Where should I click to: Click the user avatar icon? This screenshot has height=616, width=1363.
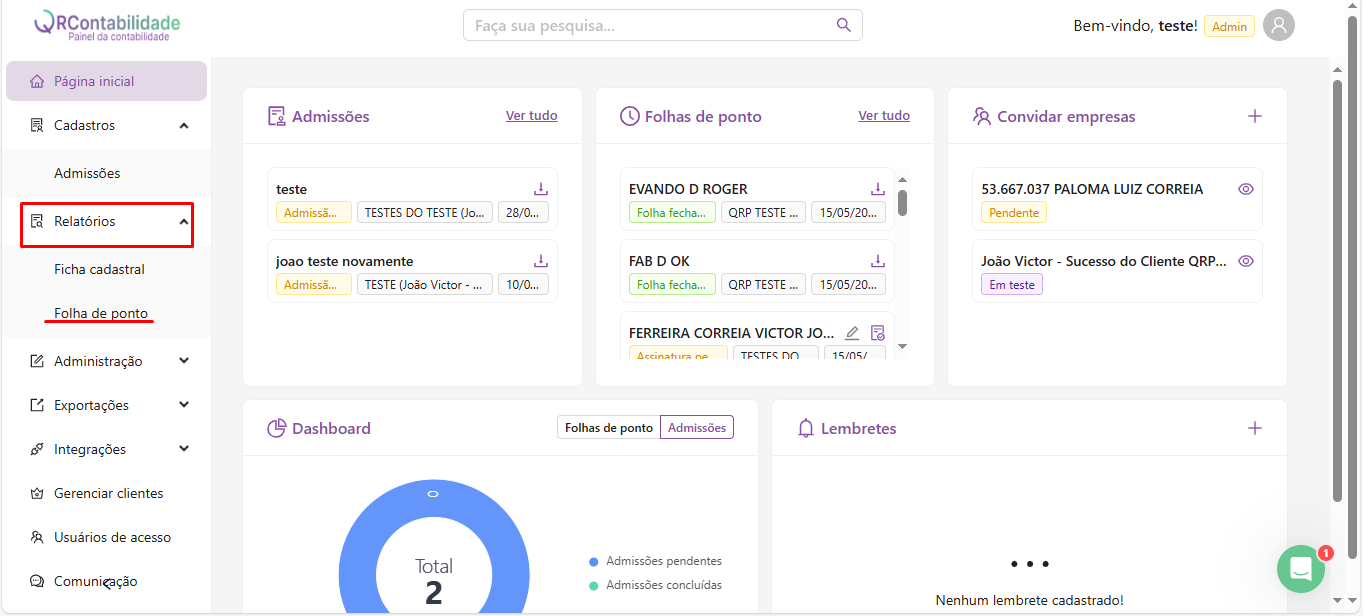(1278, 26)
